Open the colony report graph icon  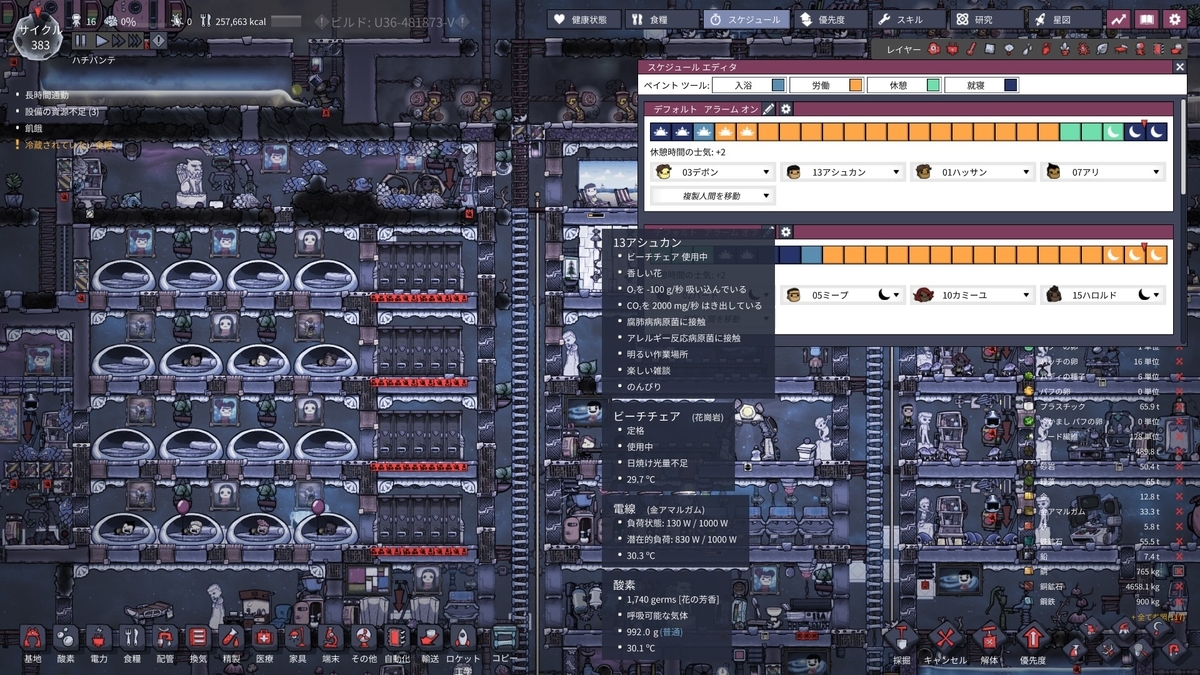coord(1119,19)
